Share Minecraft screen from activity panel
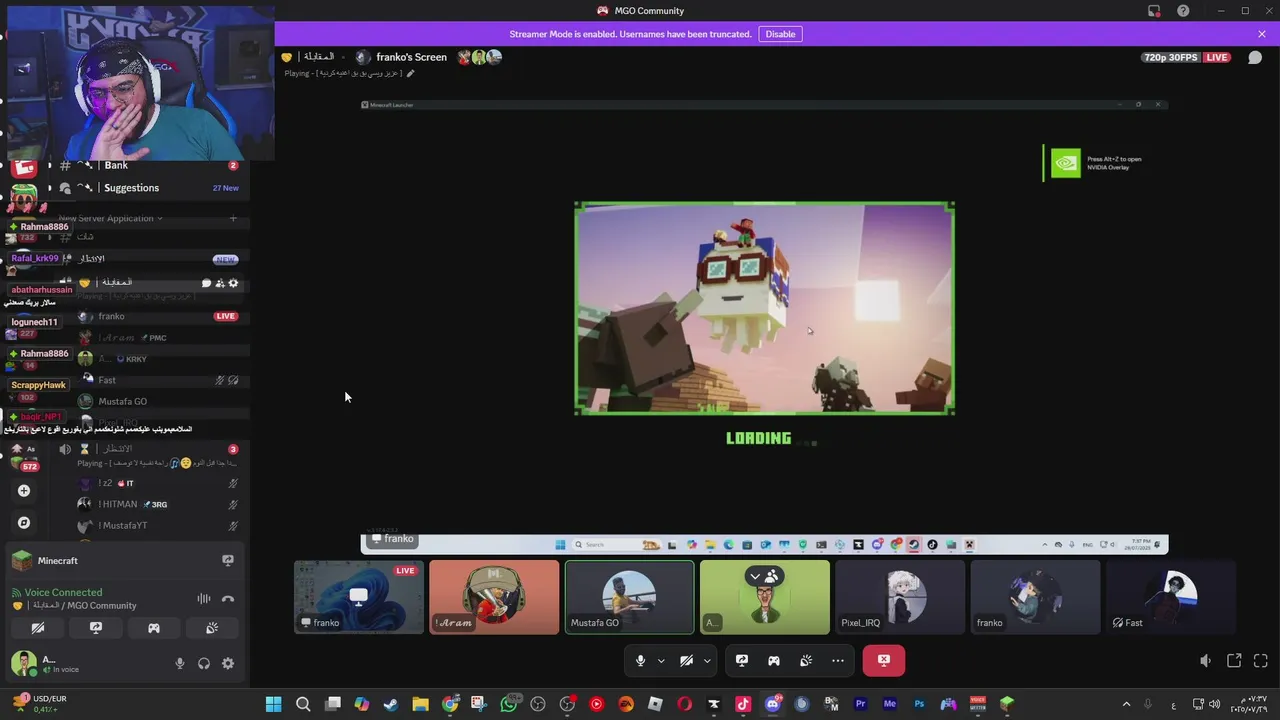 point(228,561)
